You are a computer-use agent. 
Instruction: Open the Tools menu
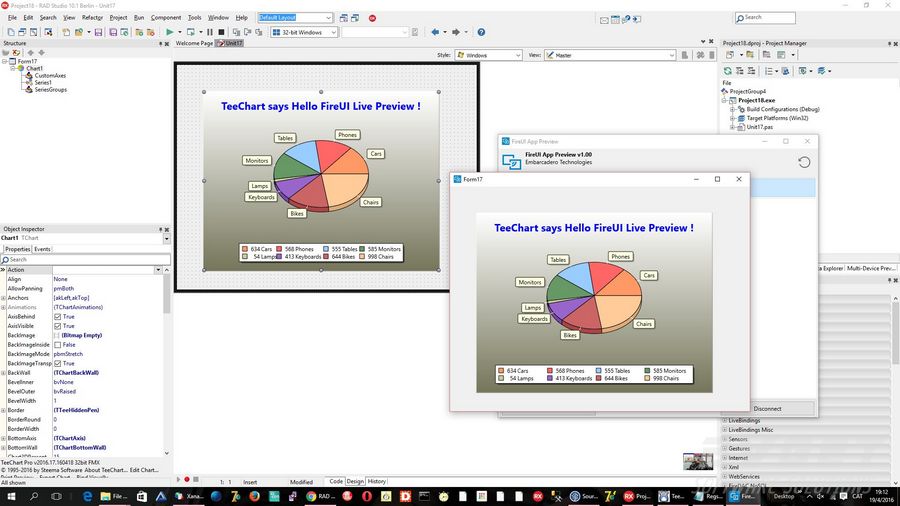195,18
